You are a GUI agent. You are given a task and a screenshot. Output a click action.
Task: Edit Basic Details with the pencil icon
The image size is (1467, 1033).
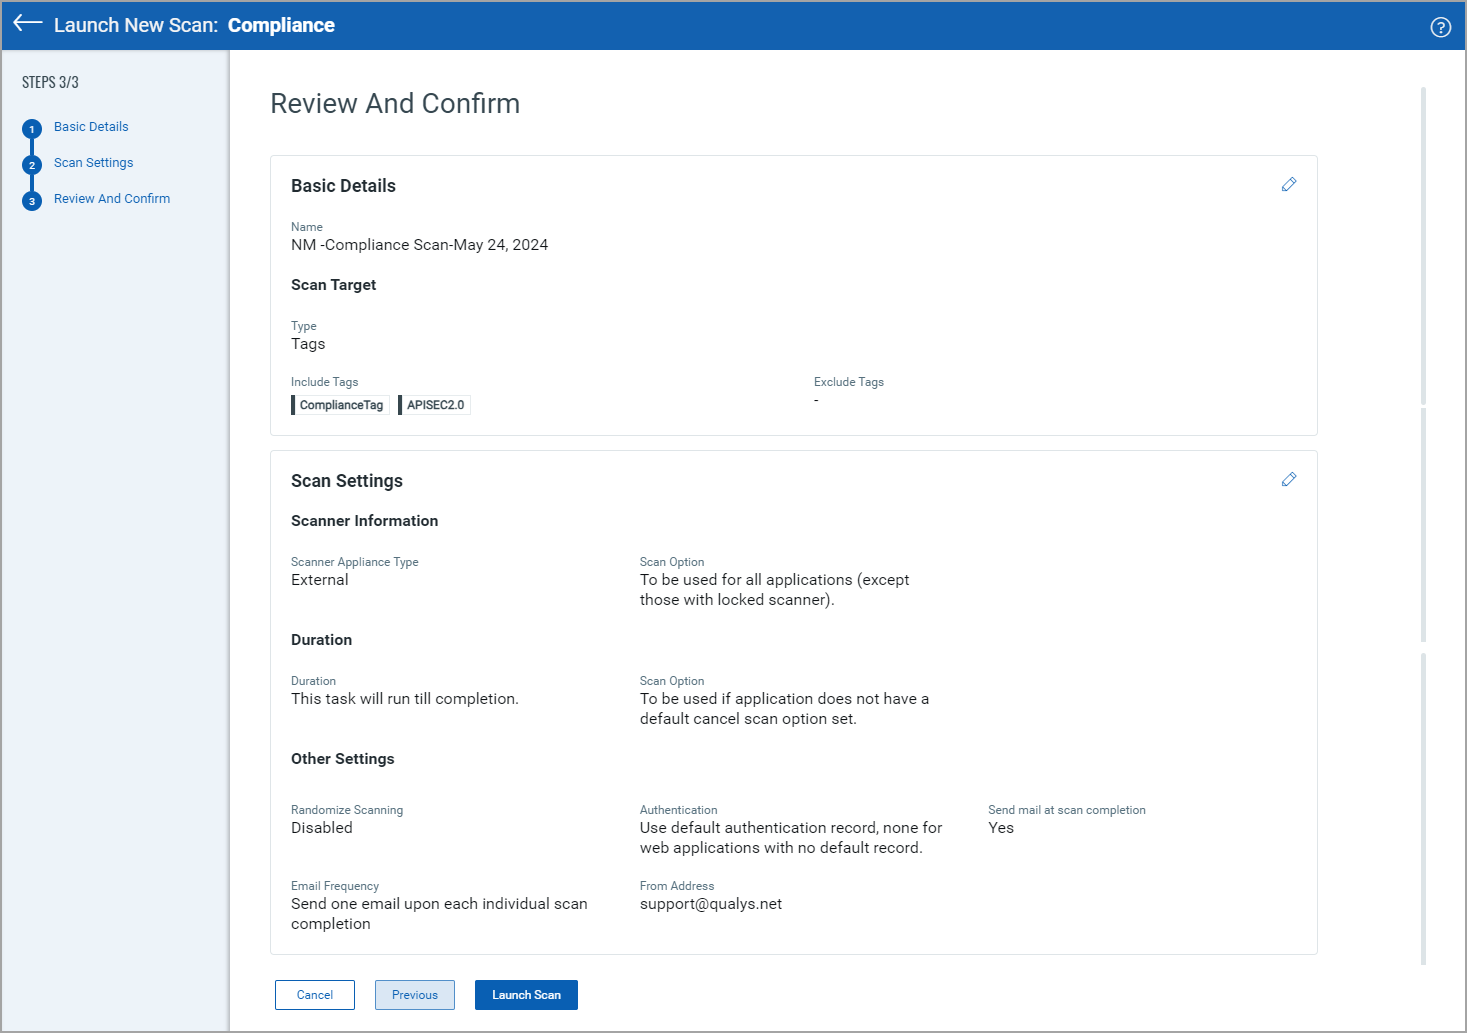[1289, 184]
